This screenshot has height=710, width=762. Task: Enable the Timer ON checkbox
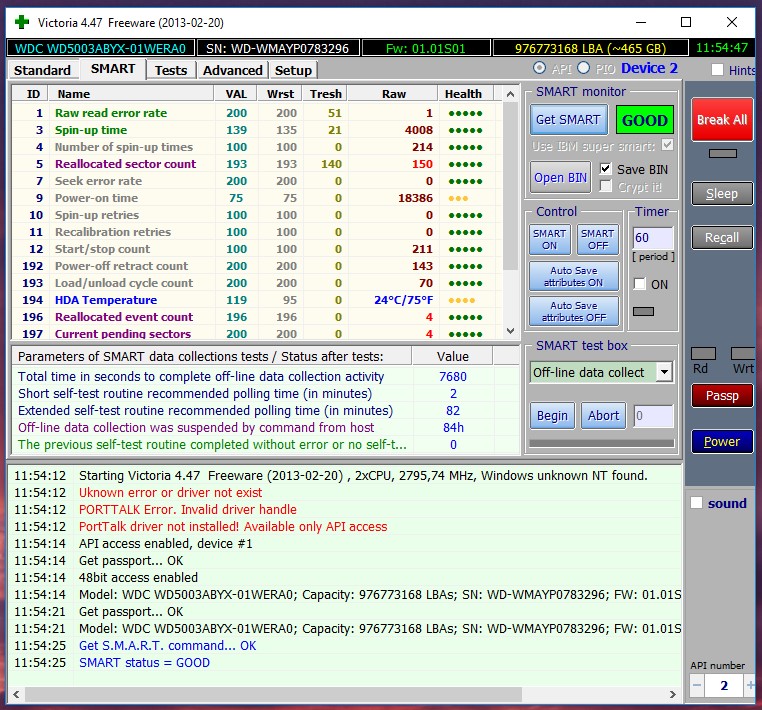tap(640, 284)
